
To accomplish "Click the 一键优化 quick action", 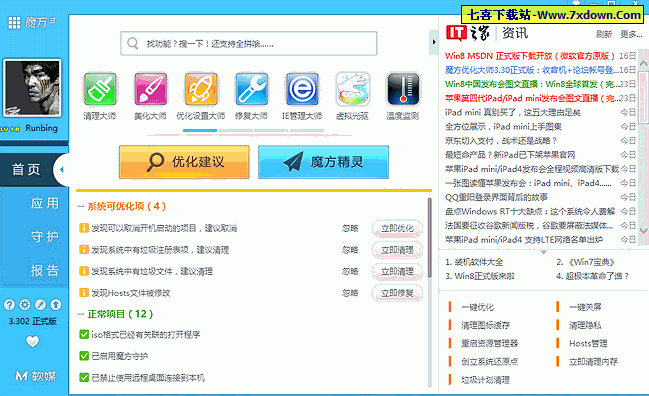I will [477, 307].
